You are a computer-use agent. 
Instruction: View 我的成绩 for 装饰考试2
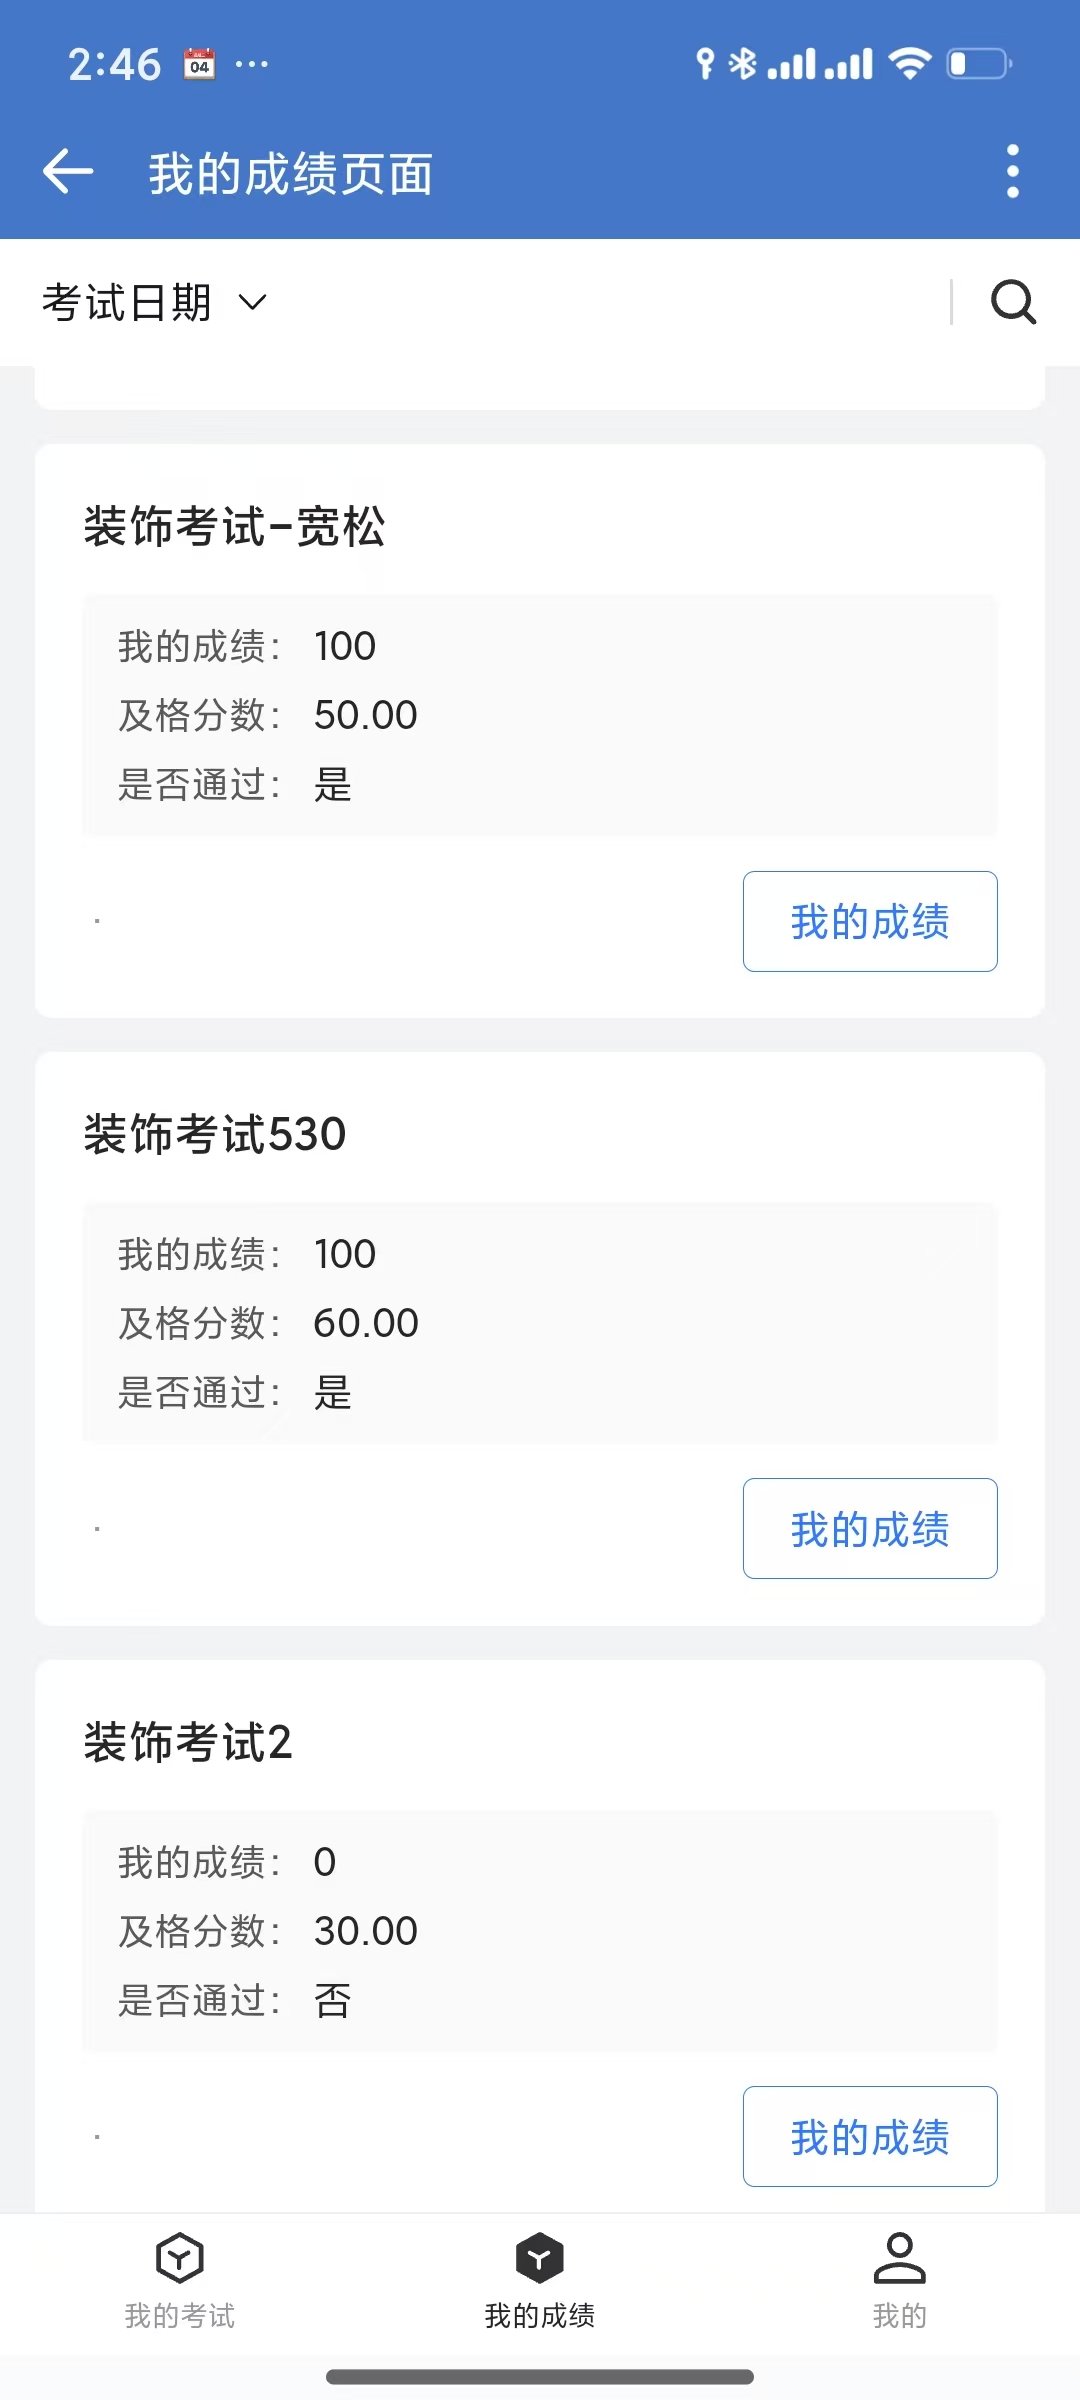pos(869,2137)
